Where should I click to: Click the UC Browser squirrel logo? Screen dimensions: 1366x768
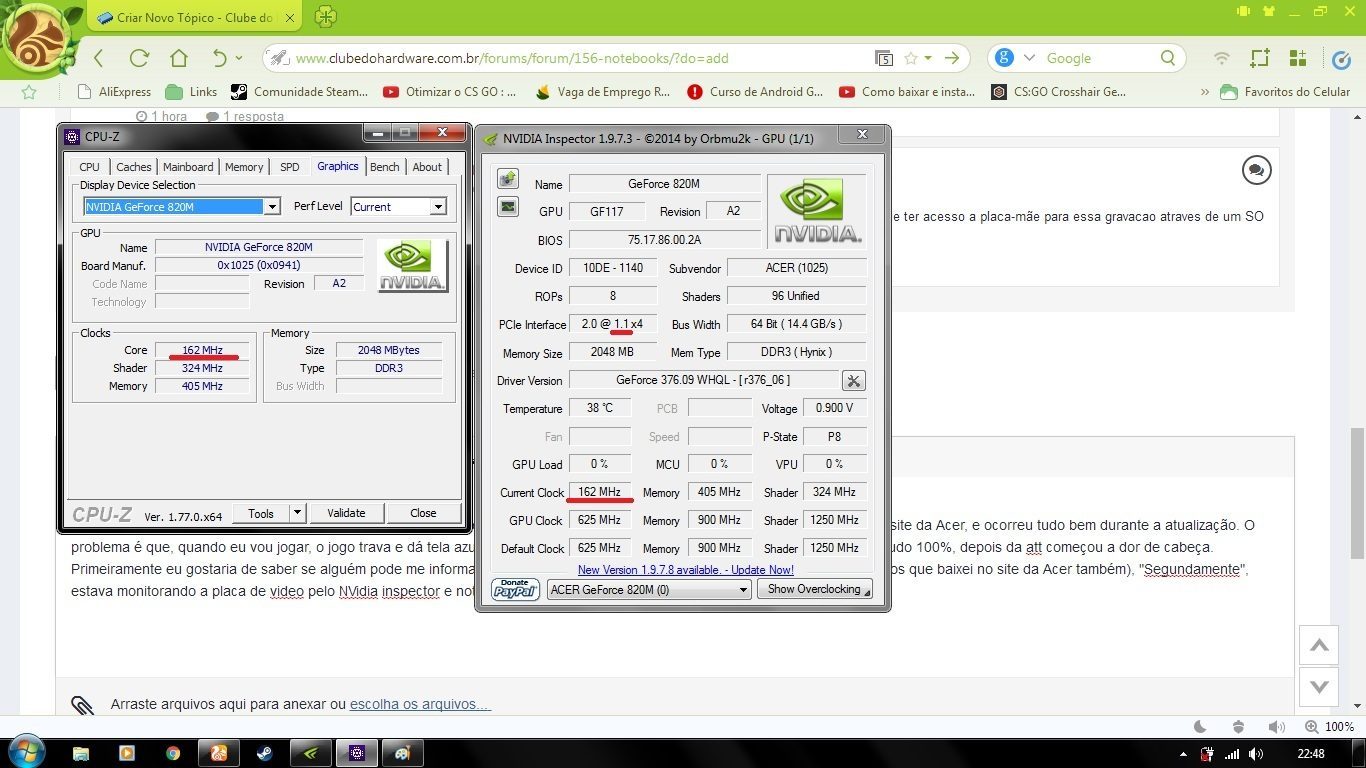(x=37, y=40)
